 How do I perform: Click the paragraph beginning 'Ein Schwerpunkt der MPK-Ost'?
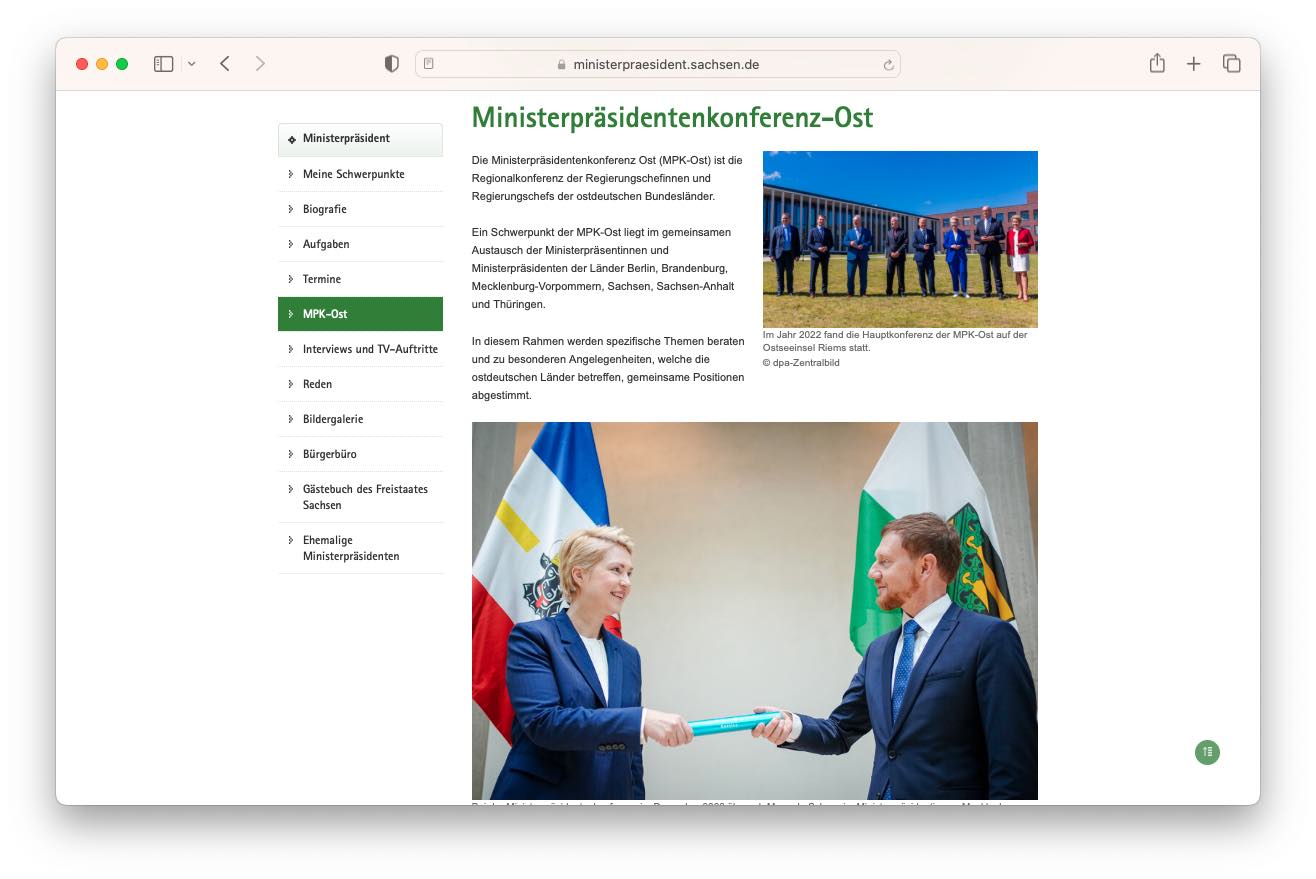604,268
